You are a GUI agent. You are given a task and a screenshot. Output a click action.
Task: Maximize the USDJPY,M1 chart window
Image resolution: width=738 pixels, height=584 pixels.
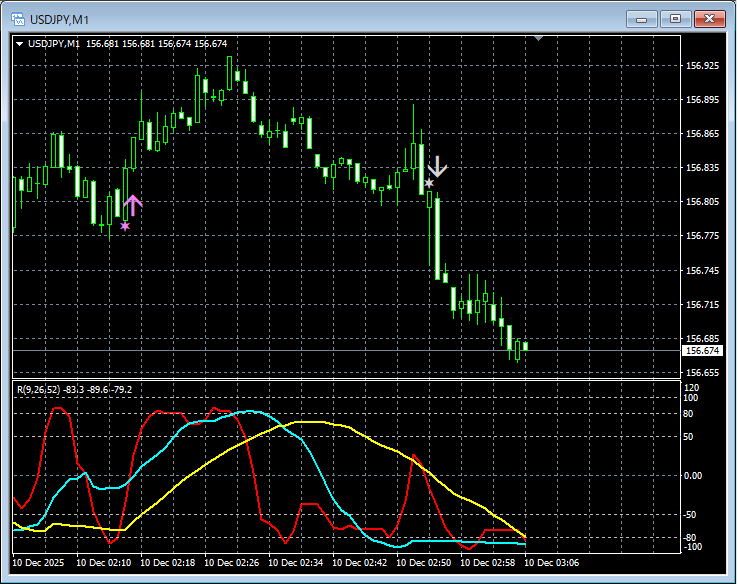(x=675, y=18)
